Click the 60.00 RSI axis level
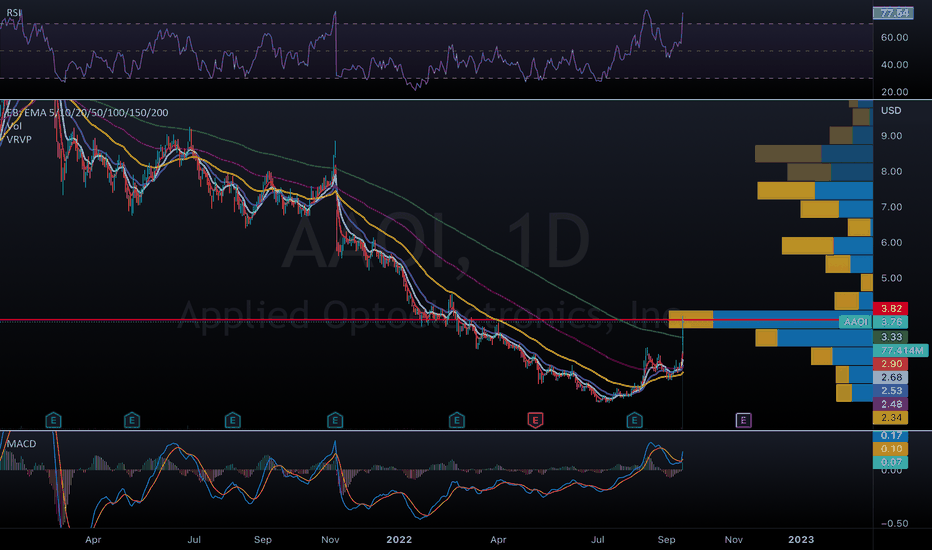This screenshot has height=550, width=932. (894, 37)
